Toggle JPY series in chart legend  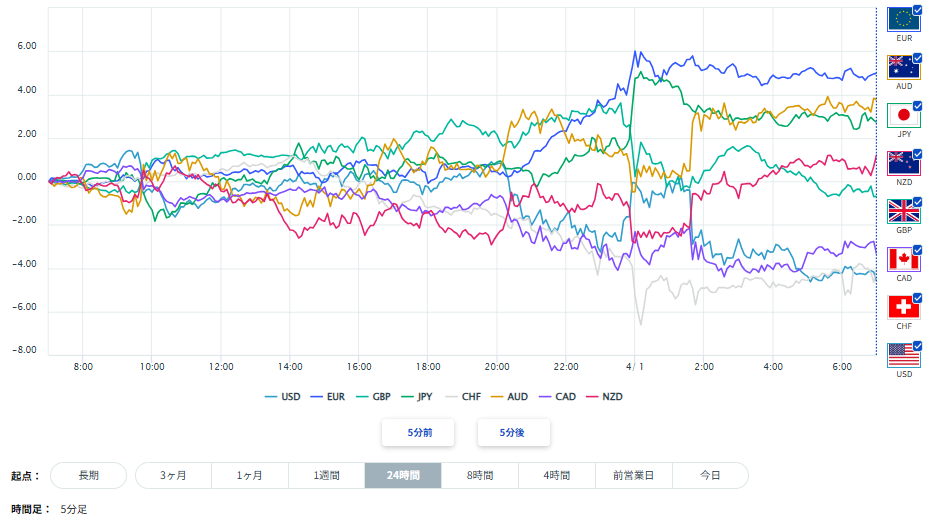pos(417,397)
